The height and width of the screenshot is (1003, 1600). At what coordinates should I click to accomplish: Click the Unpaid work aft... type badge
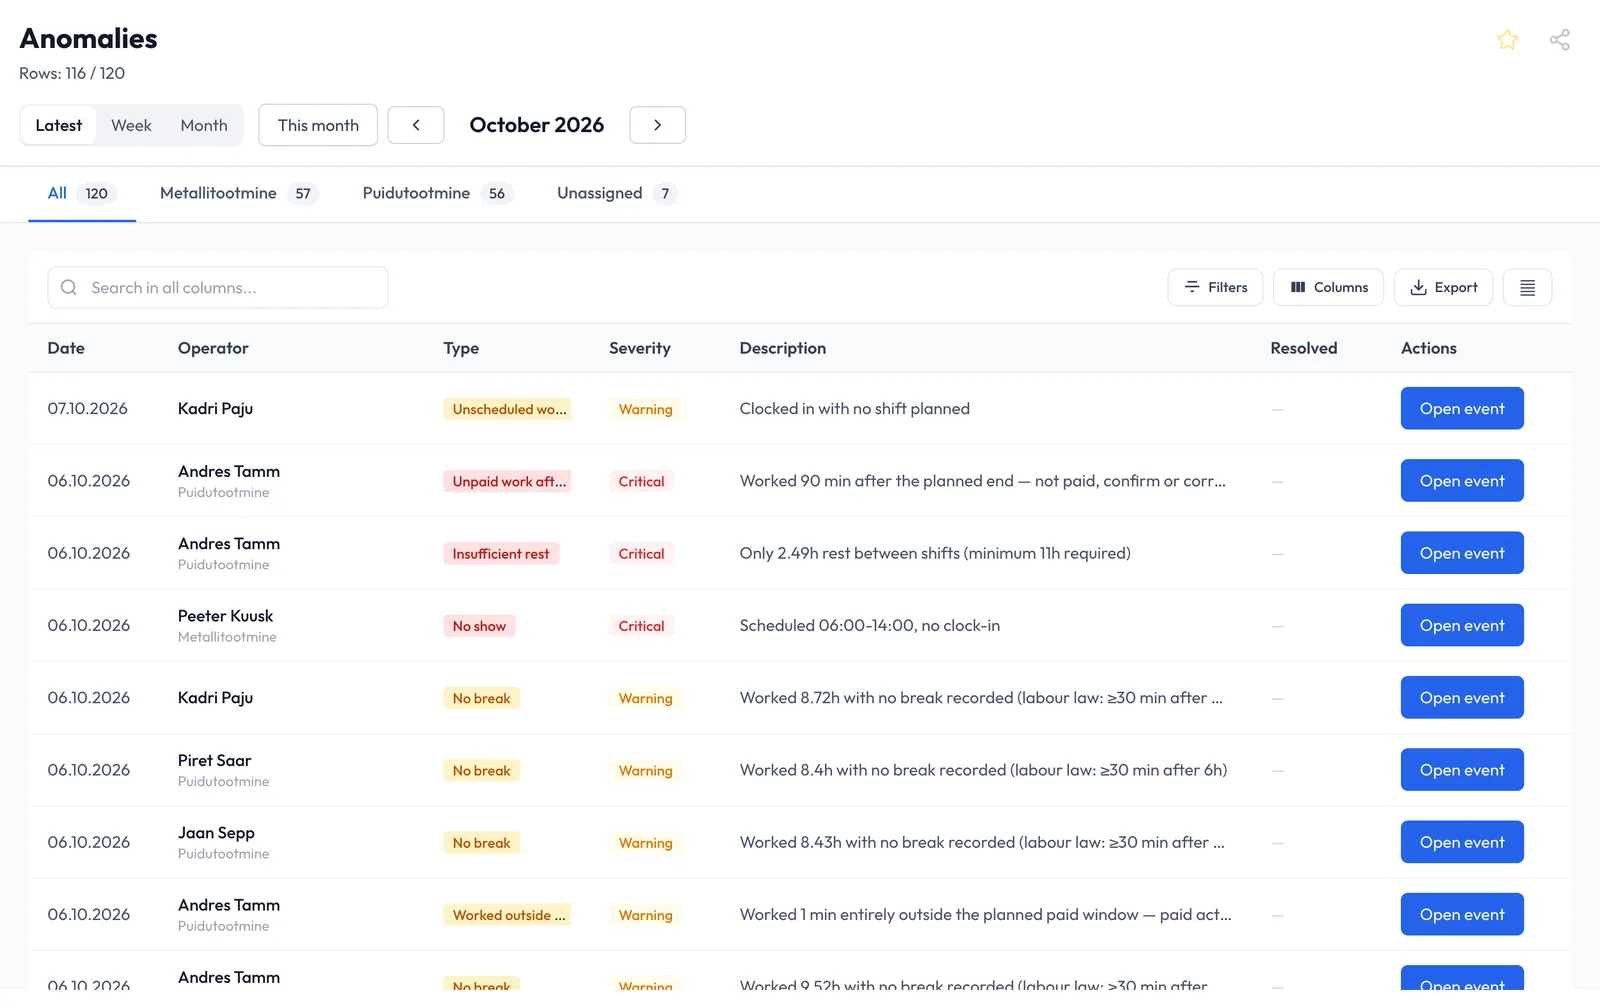tap(508, 482)
